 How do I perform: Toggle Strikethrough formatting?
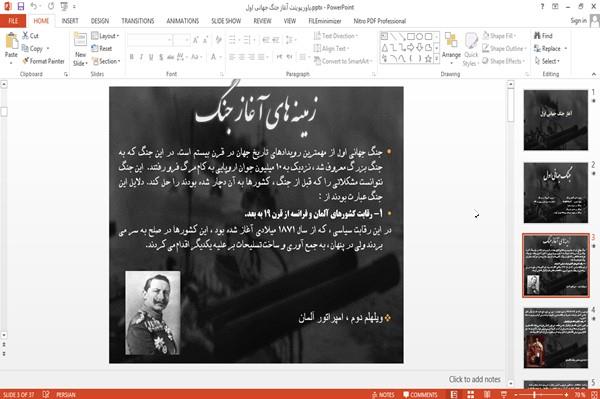click(x=170, y=57)
